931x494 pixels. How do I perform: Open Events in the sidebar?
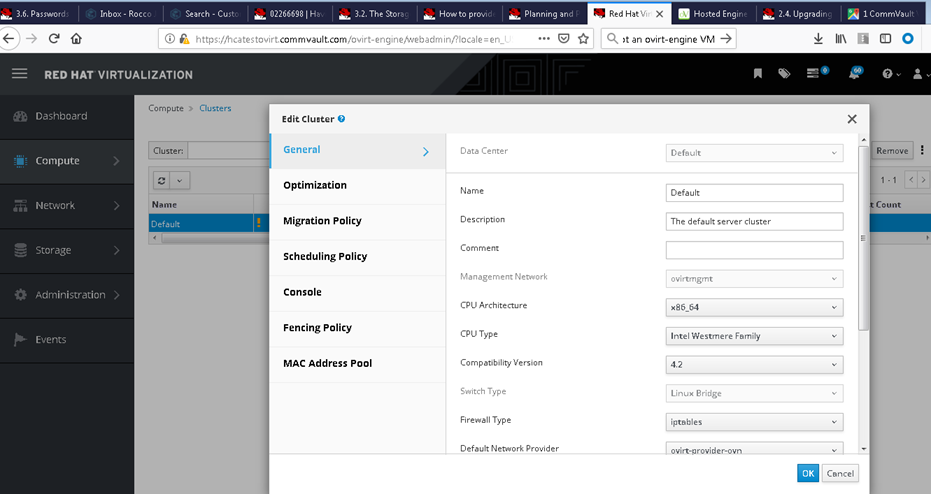click(66, 340)
